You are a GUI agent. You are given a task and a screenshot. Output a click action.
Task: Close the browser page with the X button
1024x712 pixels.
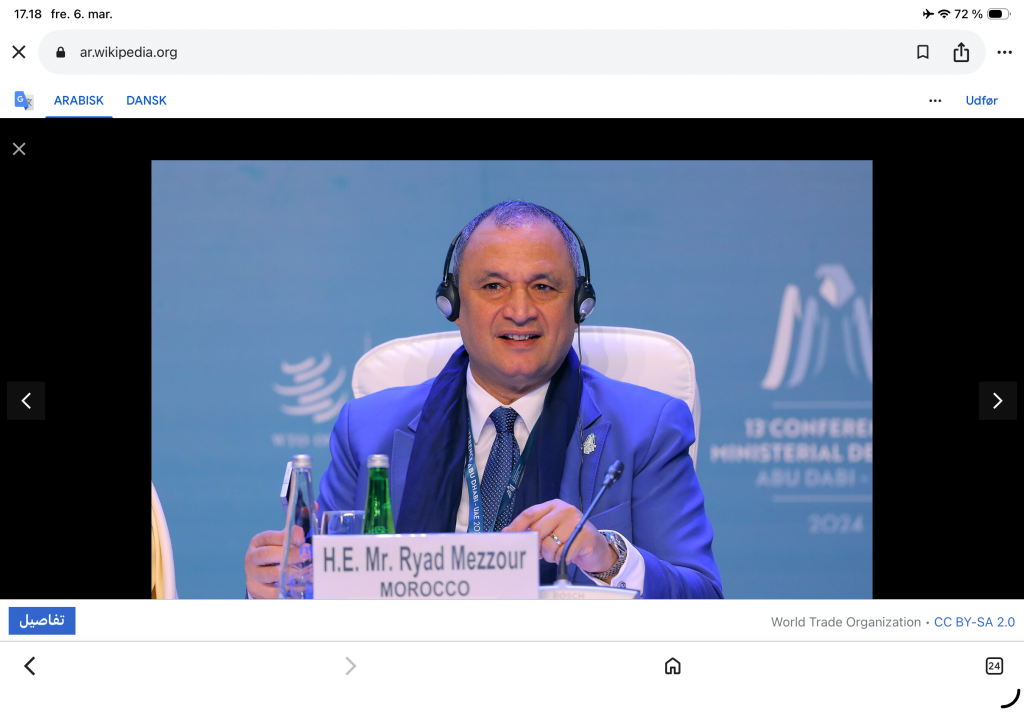[19, 52]
